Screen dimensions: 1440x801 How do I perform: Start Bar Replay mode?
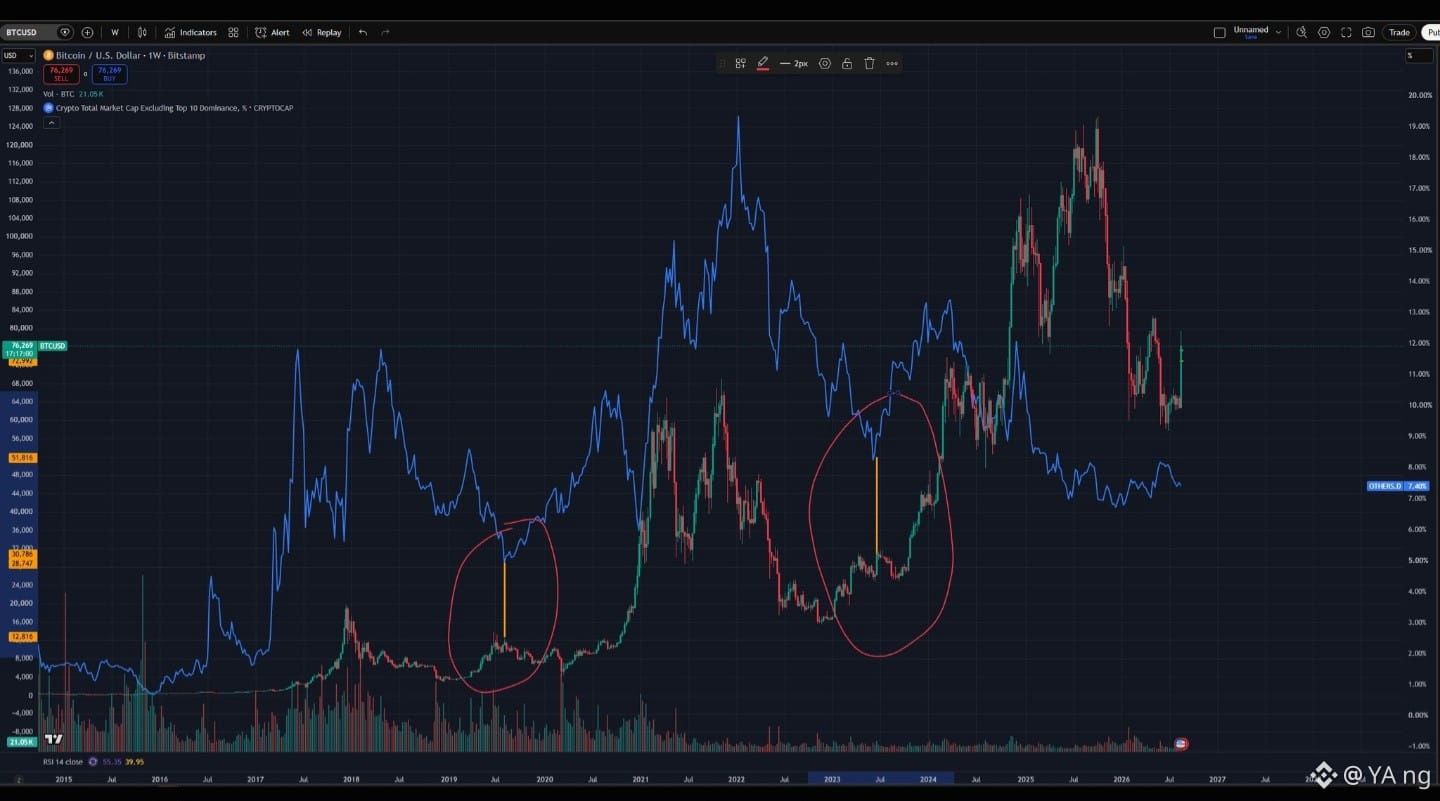(x=322, y=33)
